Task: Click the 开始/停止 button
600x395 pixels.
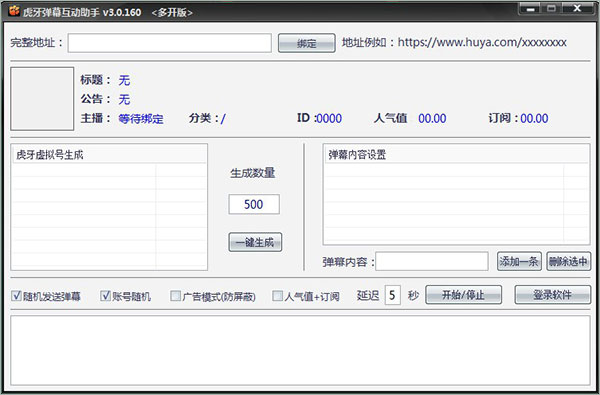Action: (x=463, y=295)
